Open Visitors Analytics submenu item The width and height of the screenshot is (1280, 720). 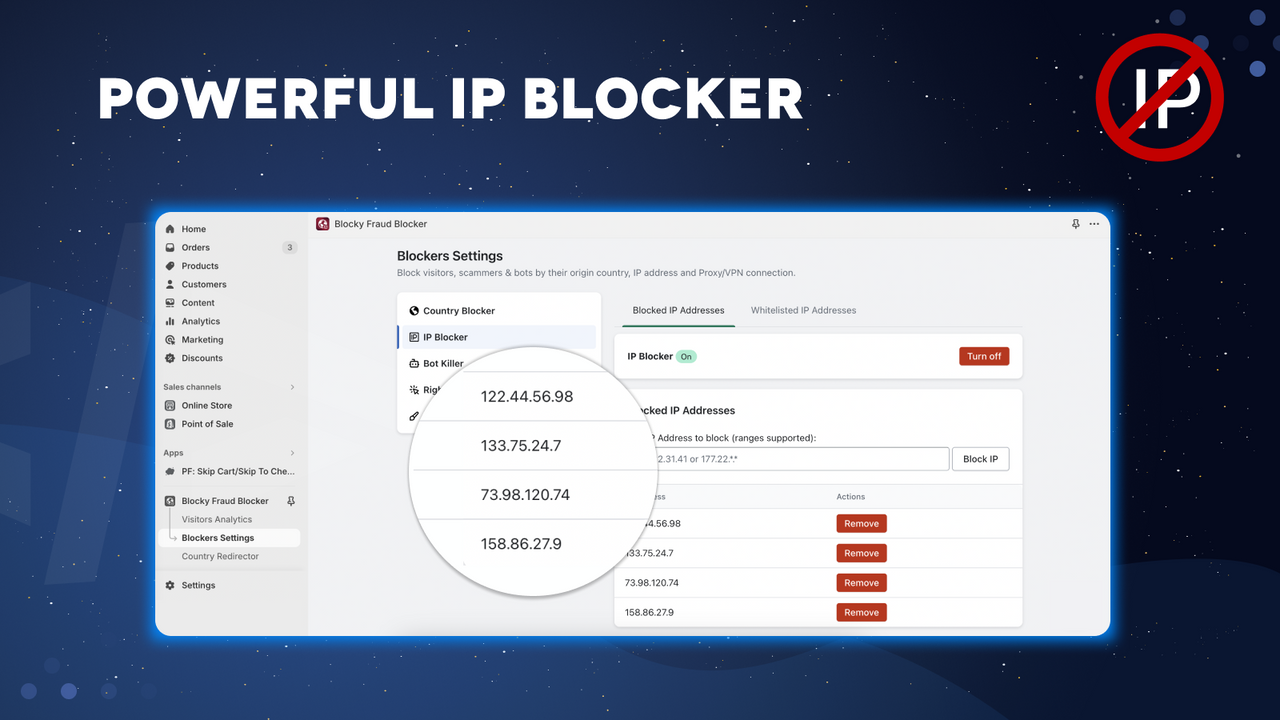click(x=217, y=520)
